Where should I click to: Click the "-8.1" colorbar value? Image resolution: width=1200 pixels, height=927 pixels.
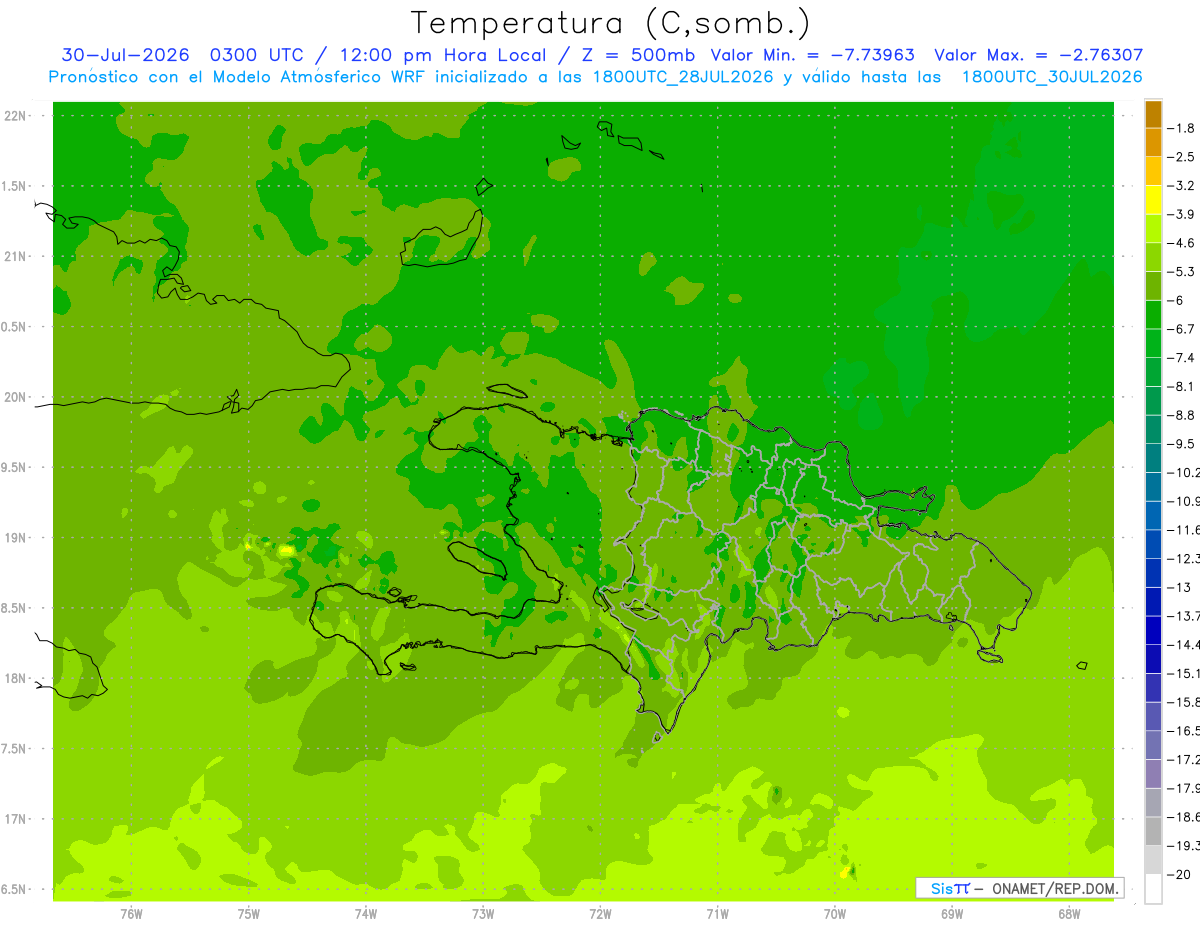1181,386
